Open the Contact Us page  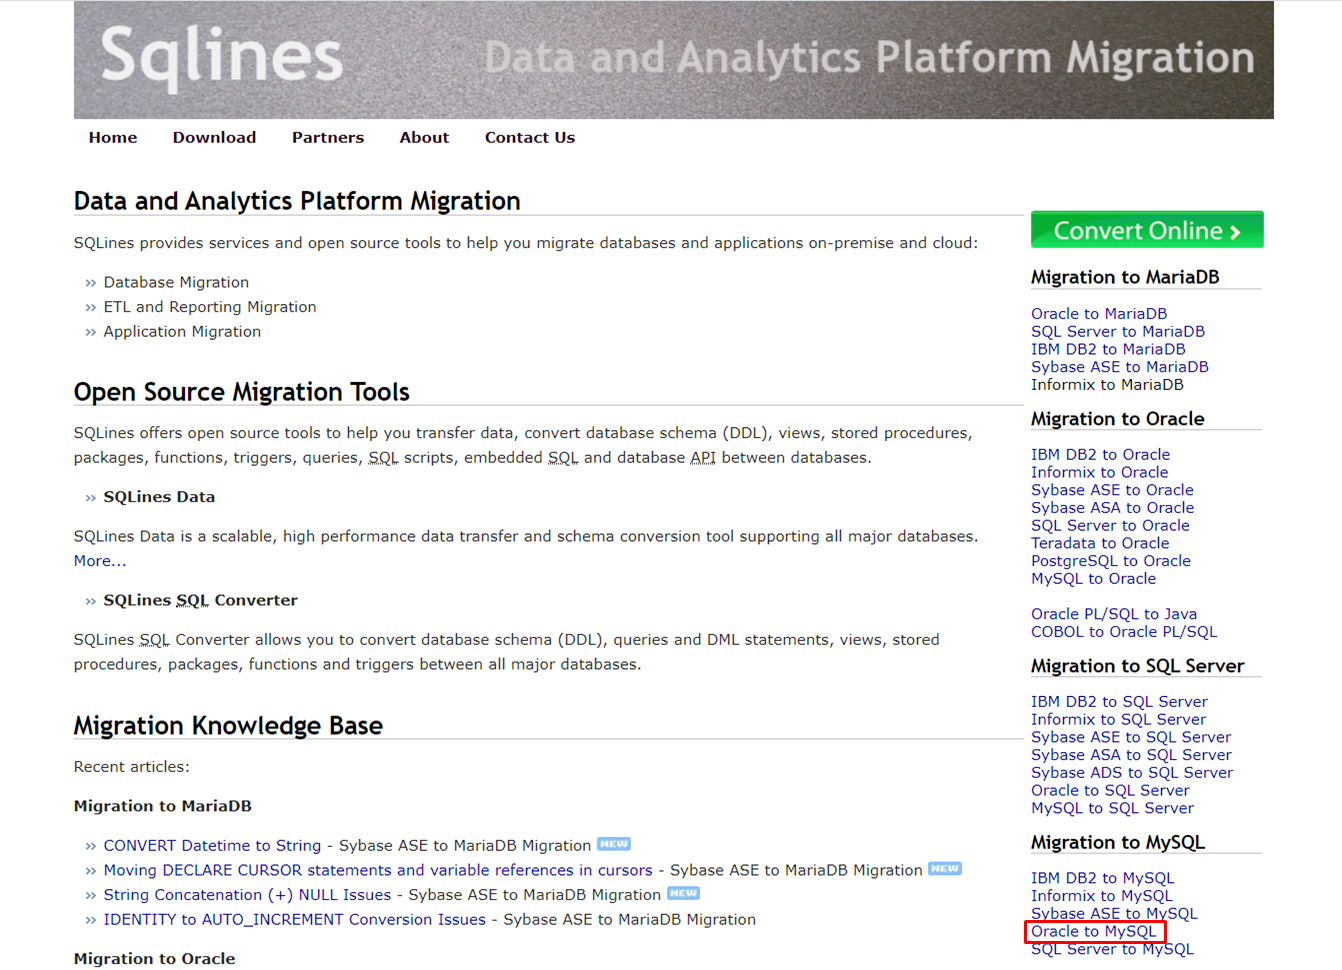[529, 137]
